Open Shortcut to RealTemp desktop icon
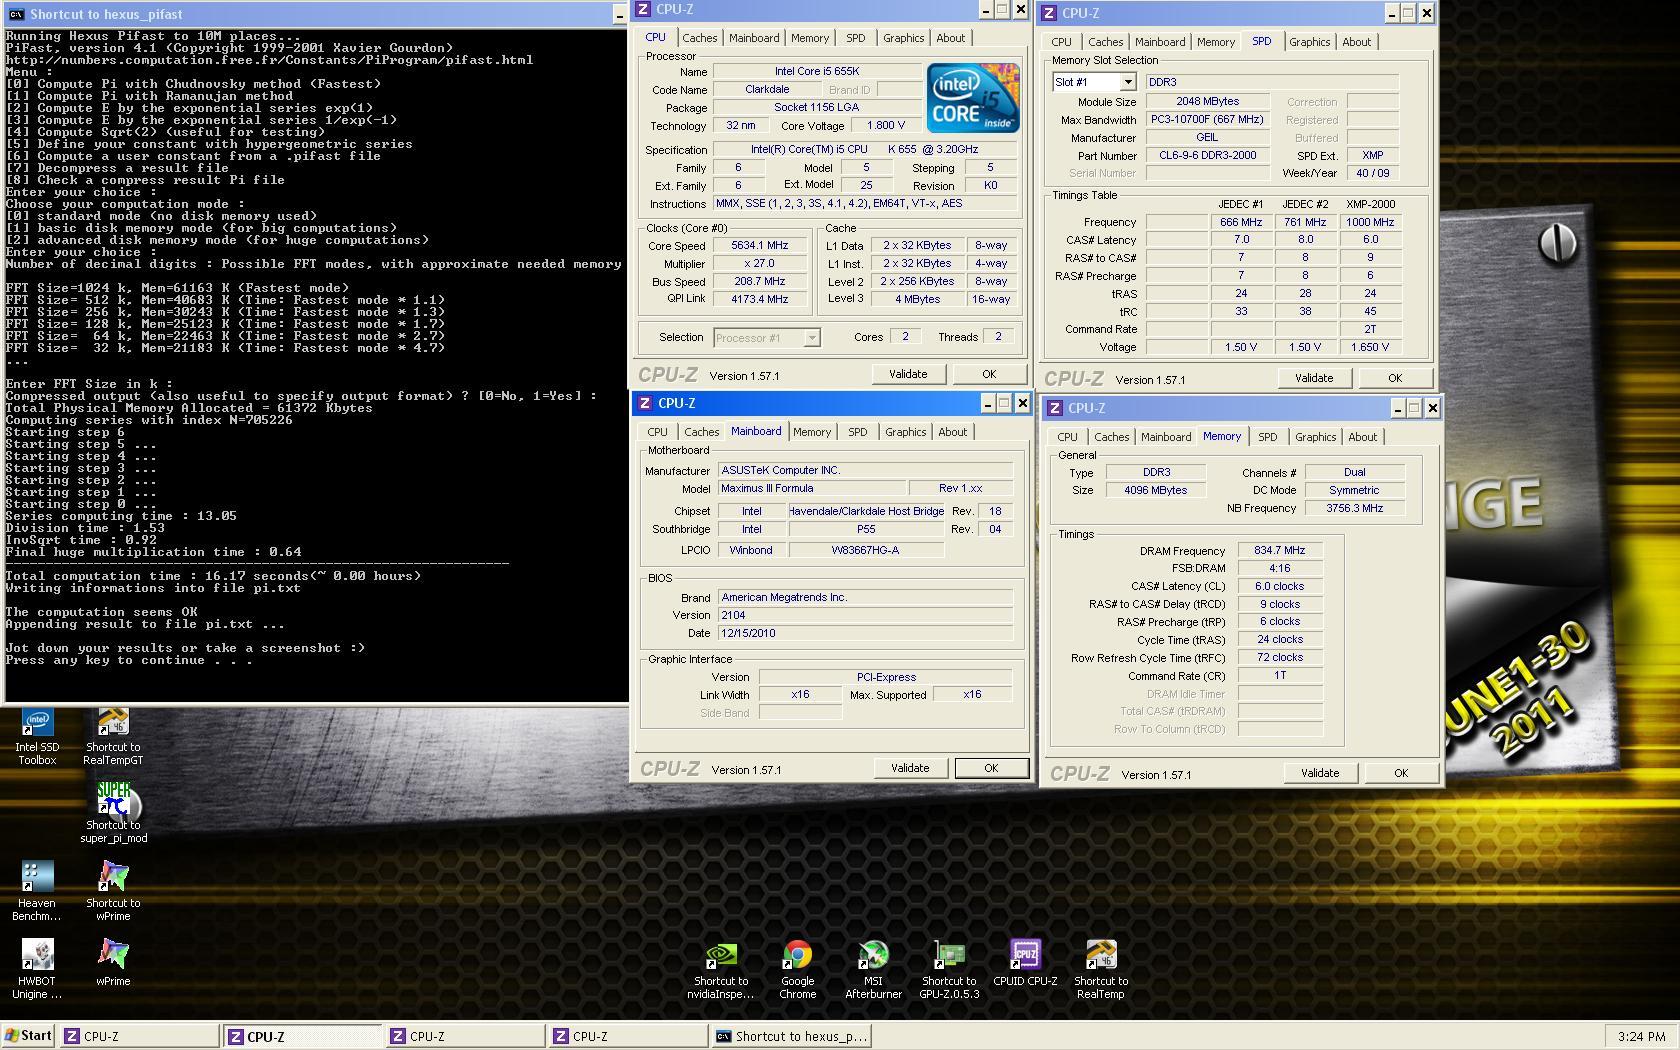Image resolution: width=1680 pixels, height=1050 pixels. tap(1101, 970)
